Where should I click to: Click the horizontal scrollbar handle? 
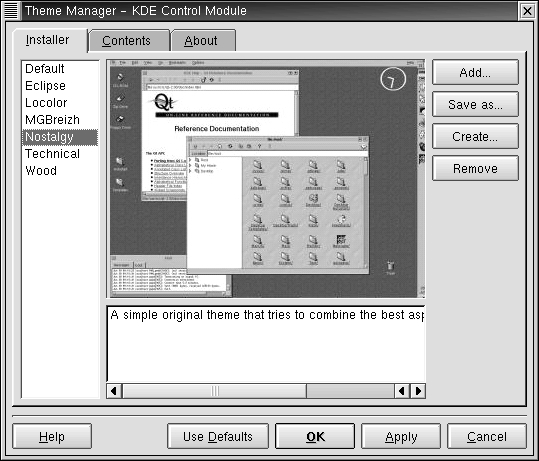(214, 391)
